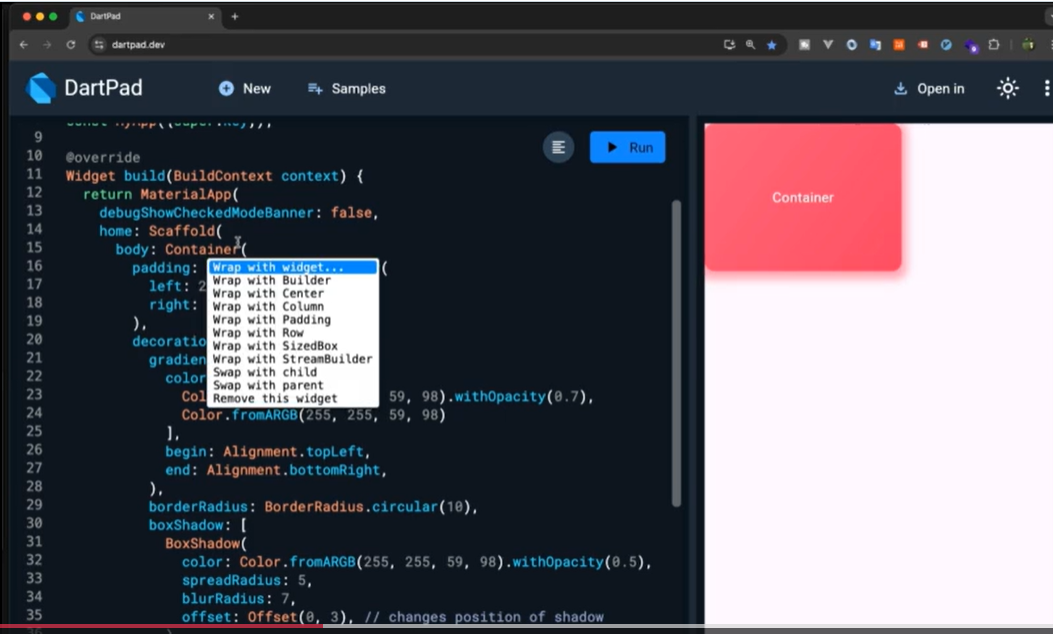Click the translate extension icon
Viewport: 1053px width, 634px height.
(875, 44)
